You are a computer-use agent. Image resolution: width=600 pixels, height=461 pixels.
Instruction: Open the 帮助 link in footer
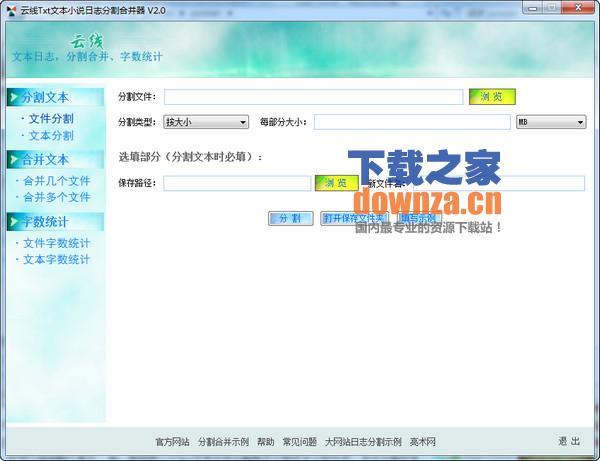(266, 442)
